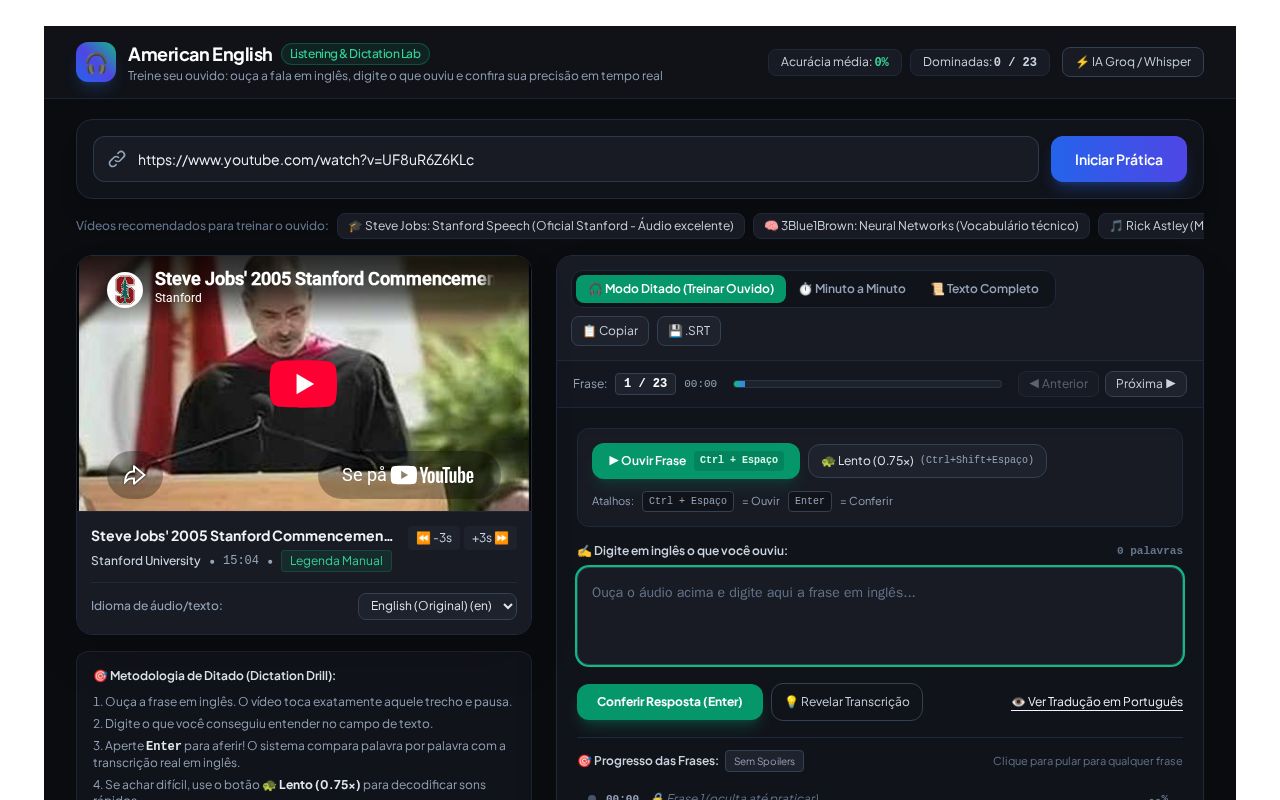Viewport: 1280px width, 800px height.
Task: Click Dominadas 0 / 23 stat
Action: [980, 62]
